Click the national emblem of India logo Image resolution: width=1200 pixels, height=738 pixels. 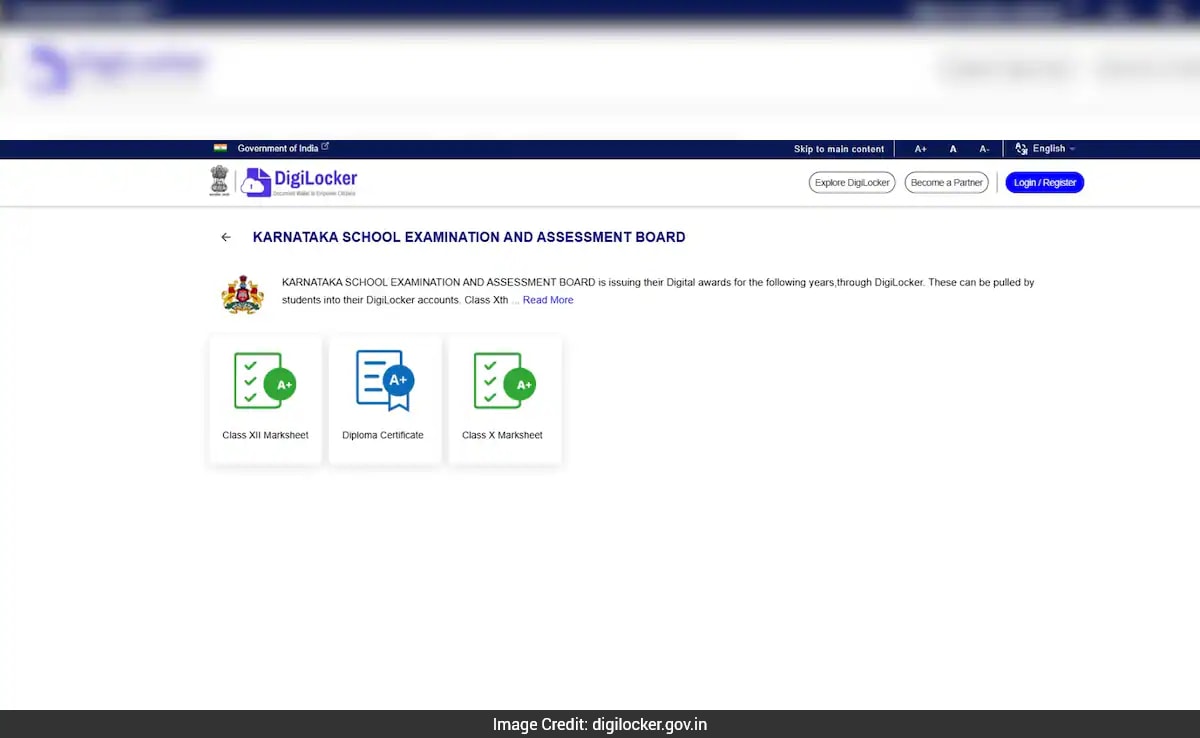[219, 181]
